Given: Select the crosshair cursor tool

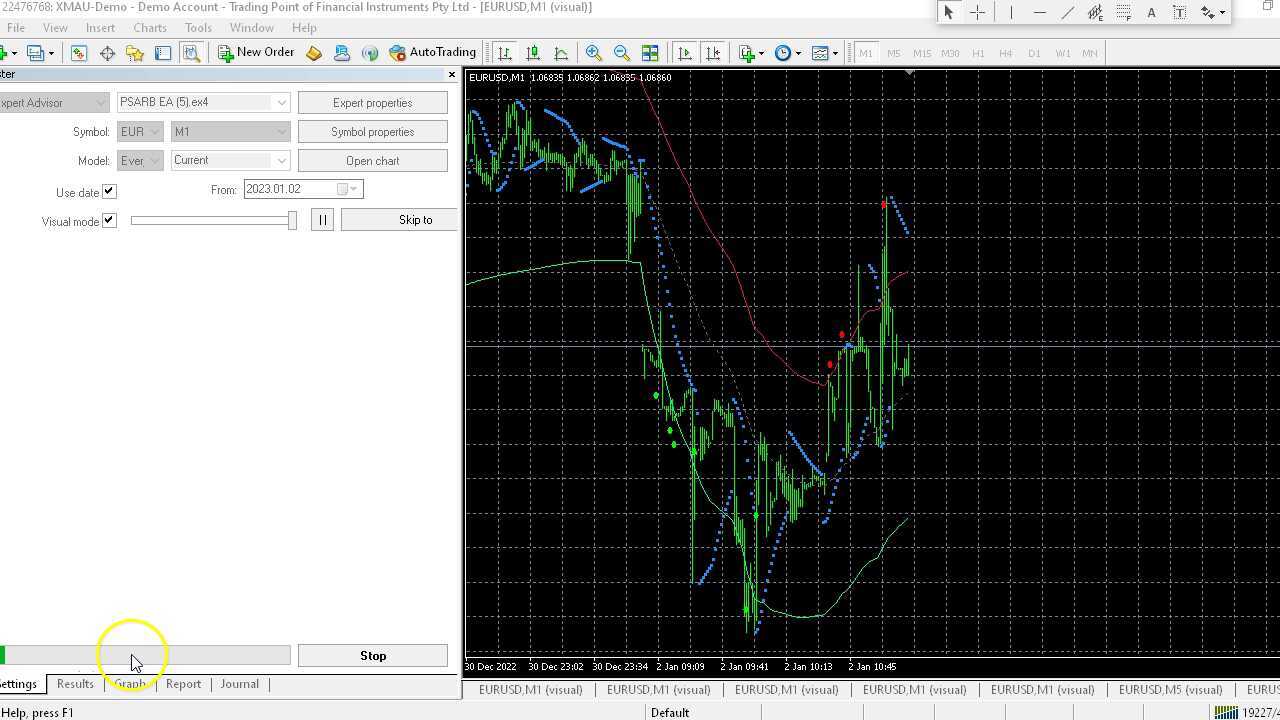Looking at the screenshot, I should tap(978, 12).
